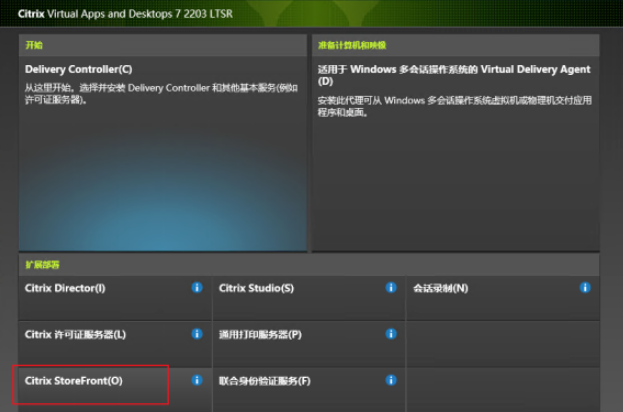Open the info icon for Citrix StoreFront

pyautogui.click(x=197, y=380)
